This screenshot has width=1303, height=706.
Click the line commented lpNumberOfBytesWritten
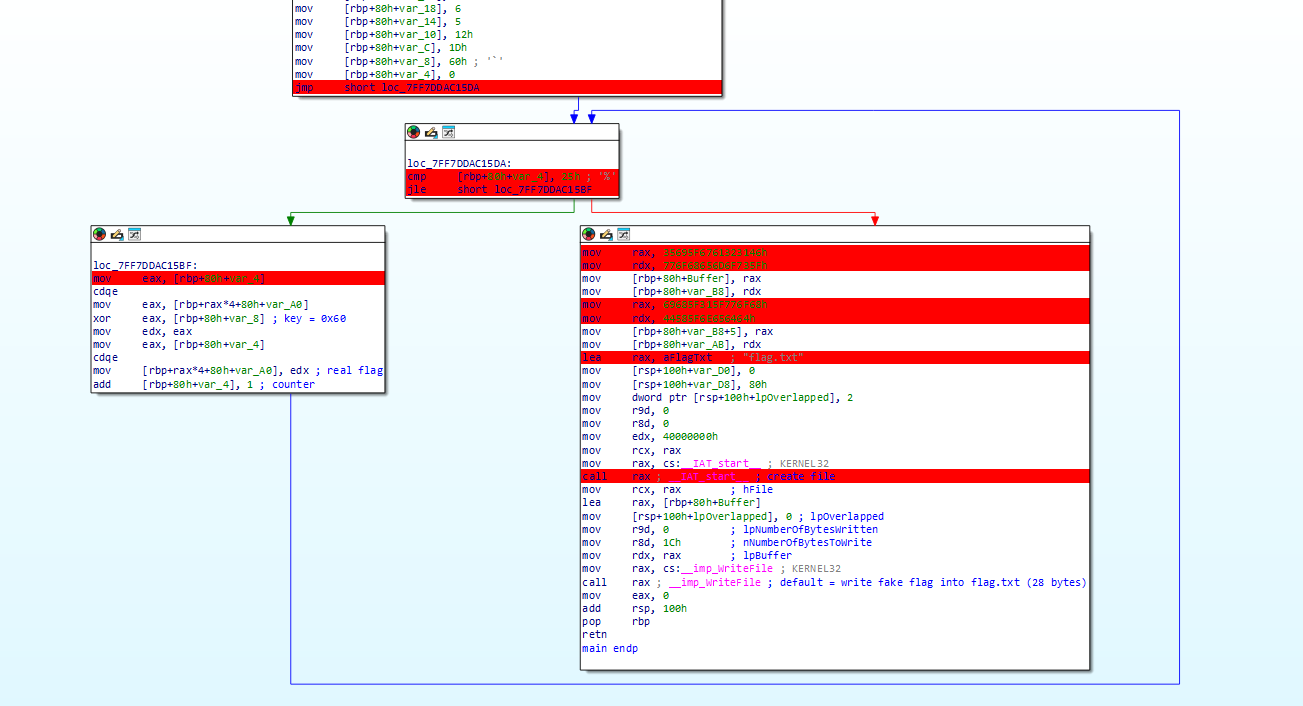(x=730, y=529)
